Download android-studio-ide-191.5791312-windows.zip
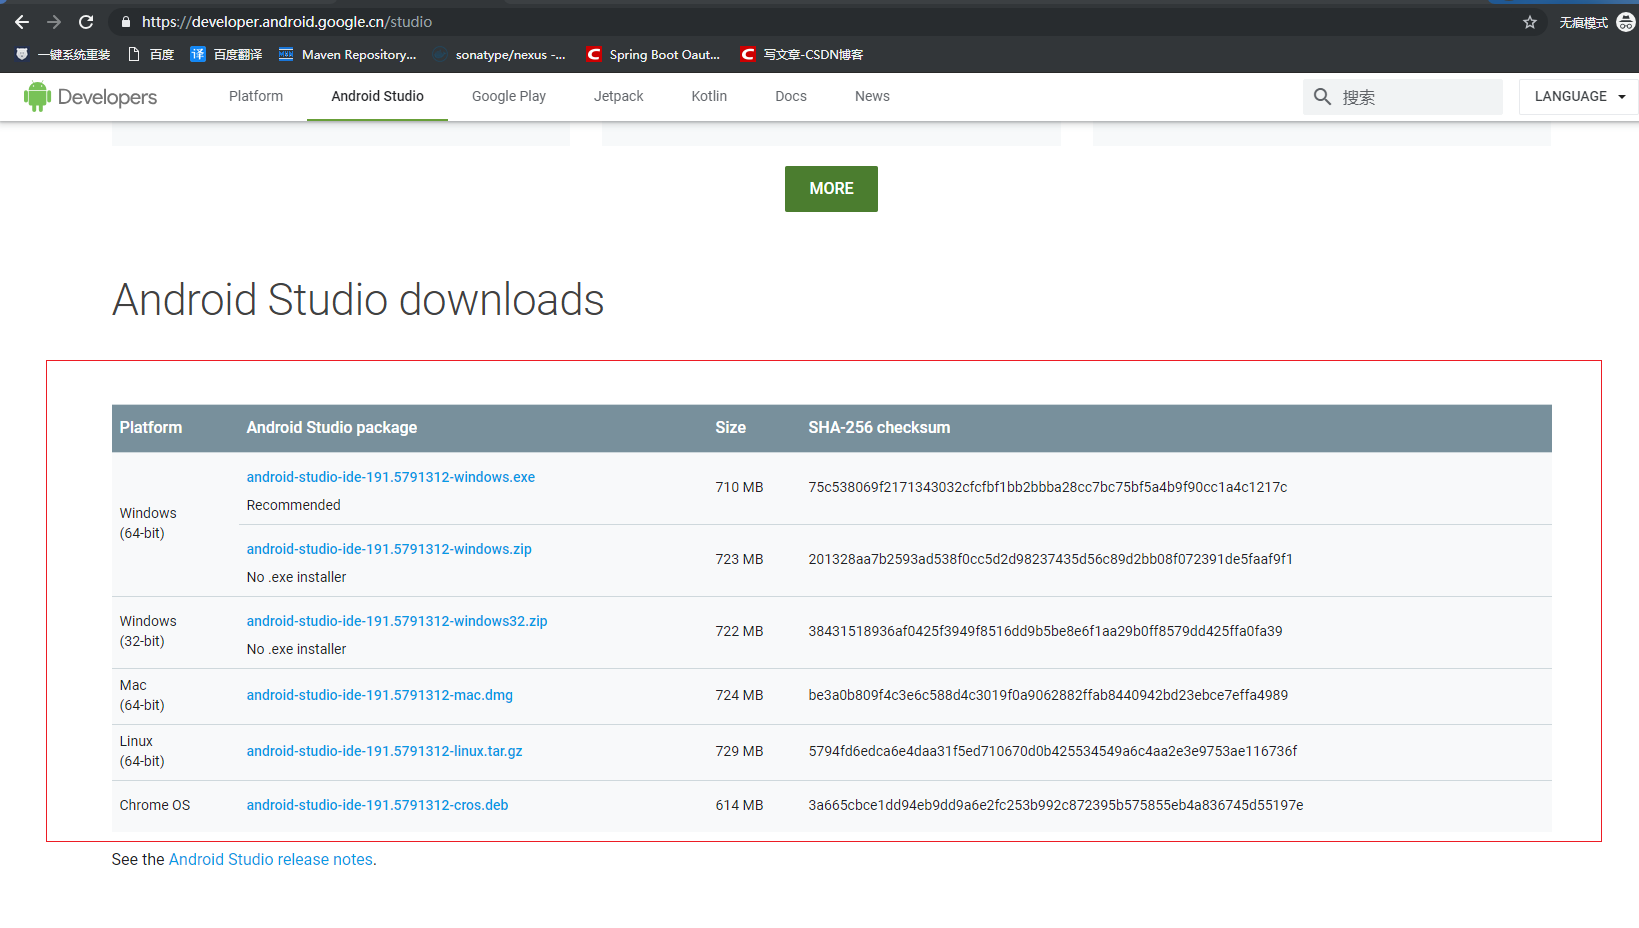1639x928 pixels. coord(389,549)
